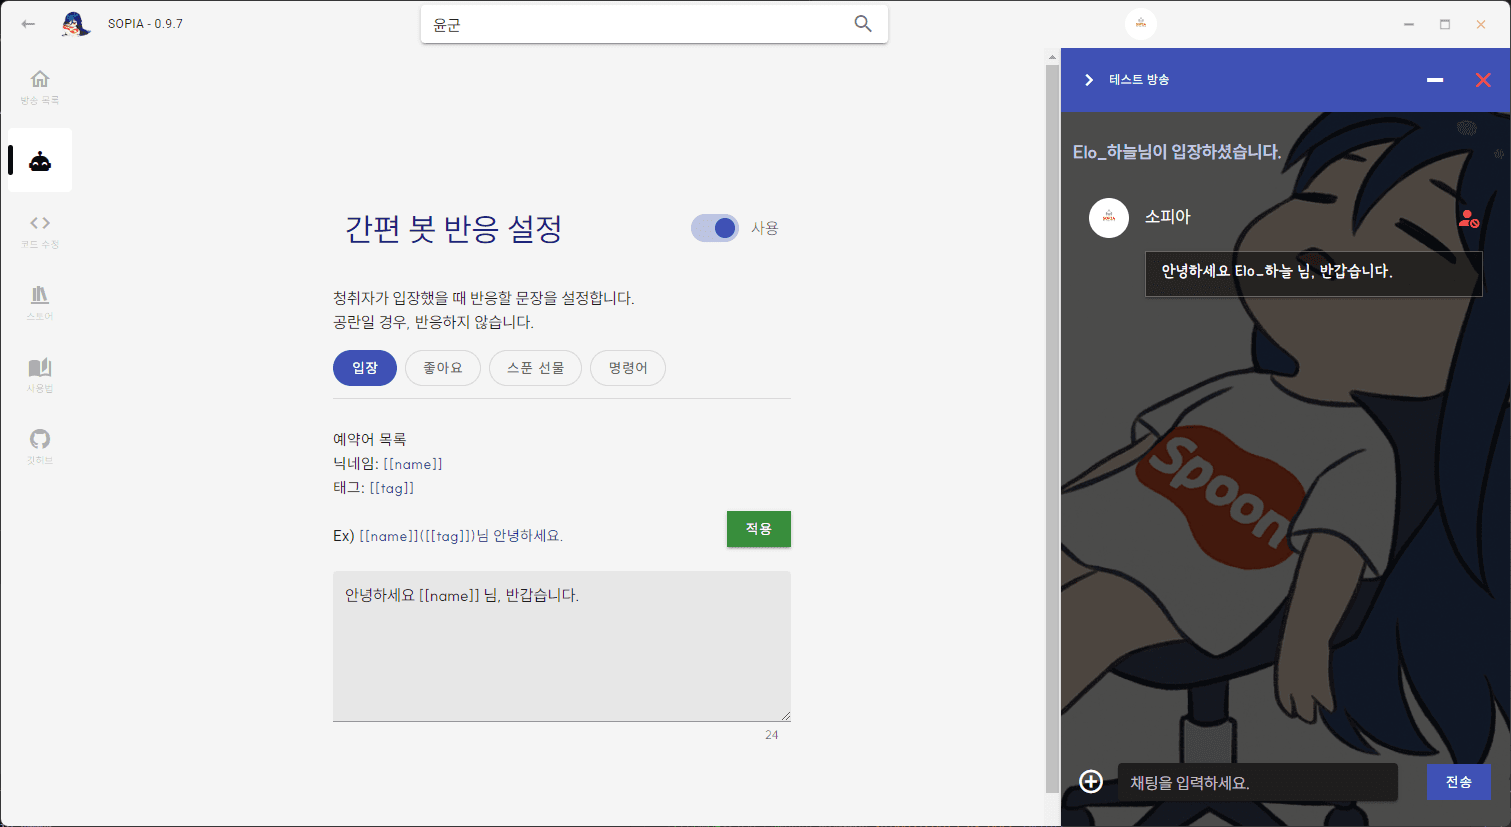Click the 간편 봇 반응 설정 heading
Screen dimensions: 1511x827
453,229
